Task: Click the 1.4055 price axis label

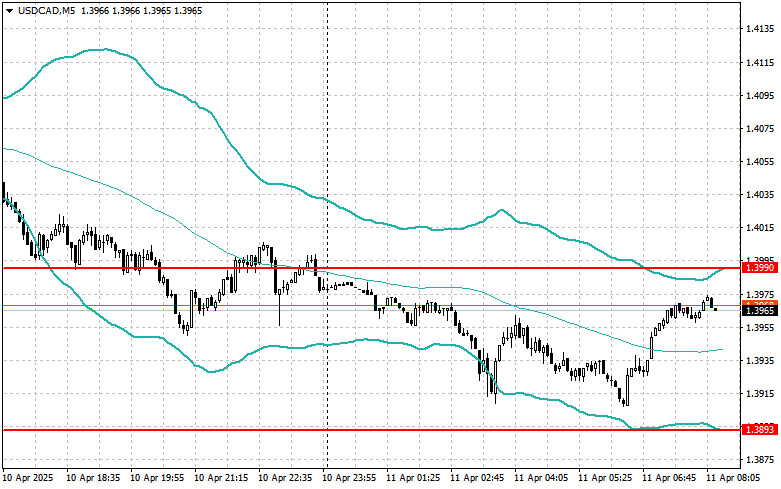Action: pyautogui.click(x=760, y=161)
